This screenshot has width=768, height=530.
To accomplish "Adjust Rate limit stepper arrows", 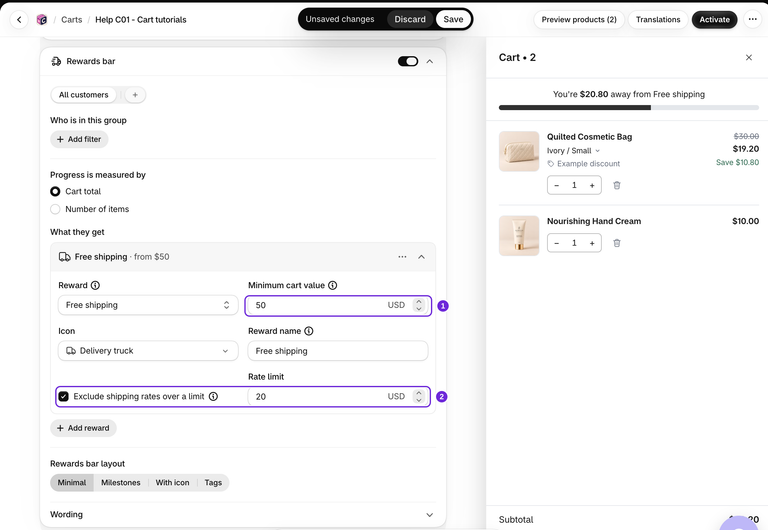I will pyautogui.click(x=418, y=396).
